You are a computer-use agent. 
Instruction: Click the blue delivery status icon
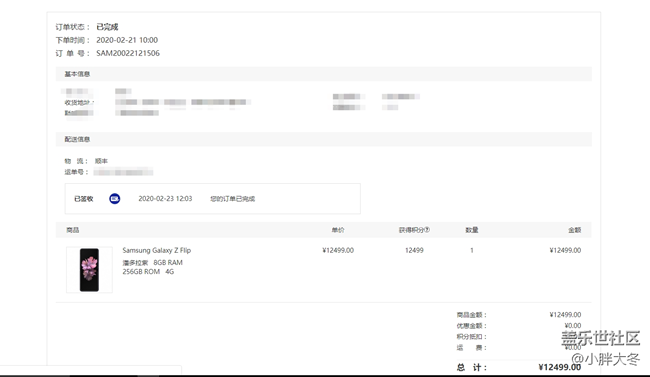point(114,199)
